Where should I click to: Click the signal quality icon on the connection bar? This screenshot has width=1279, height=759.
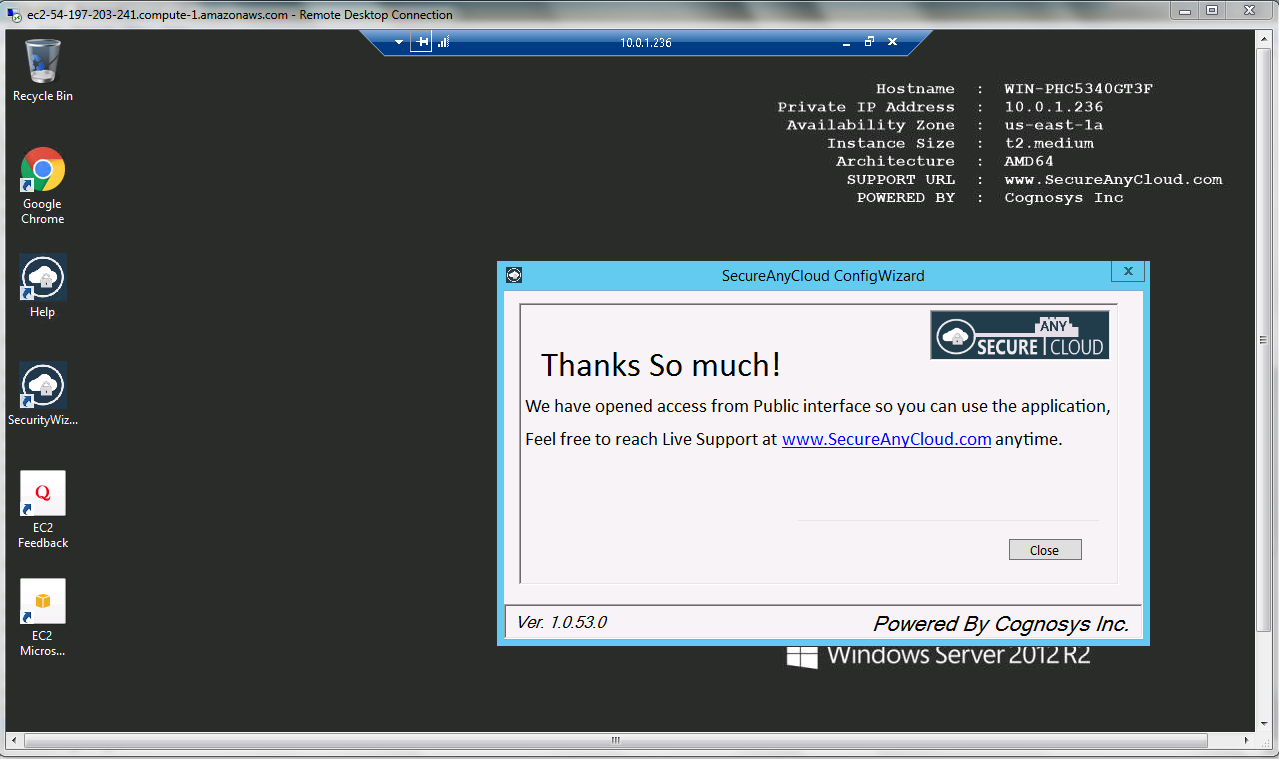(x=441, y=42)
